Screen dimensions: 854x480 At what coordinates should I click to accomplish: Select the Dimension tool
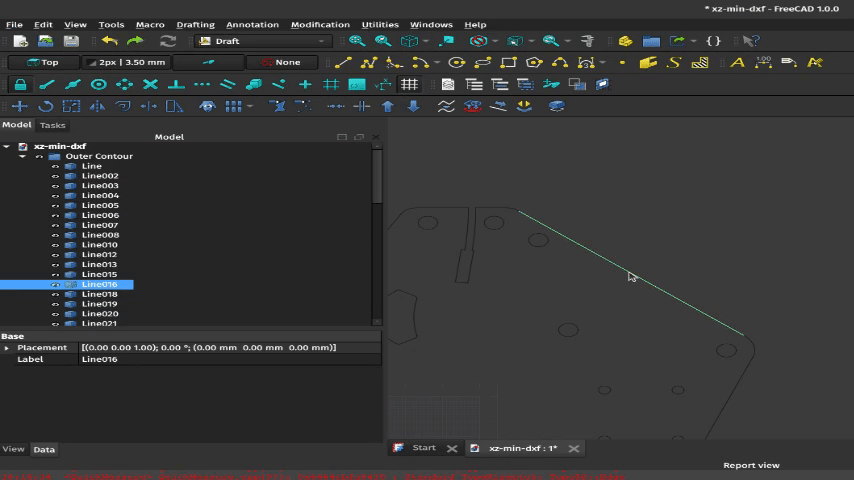click(764, 63)
